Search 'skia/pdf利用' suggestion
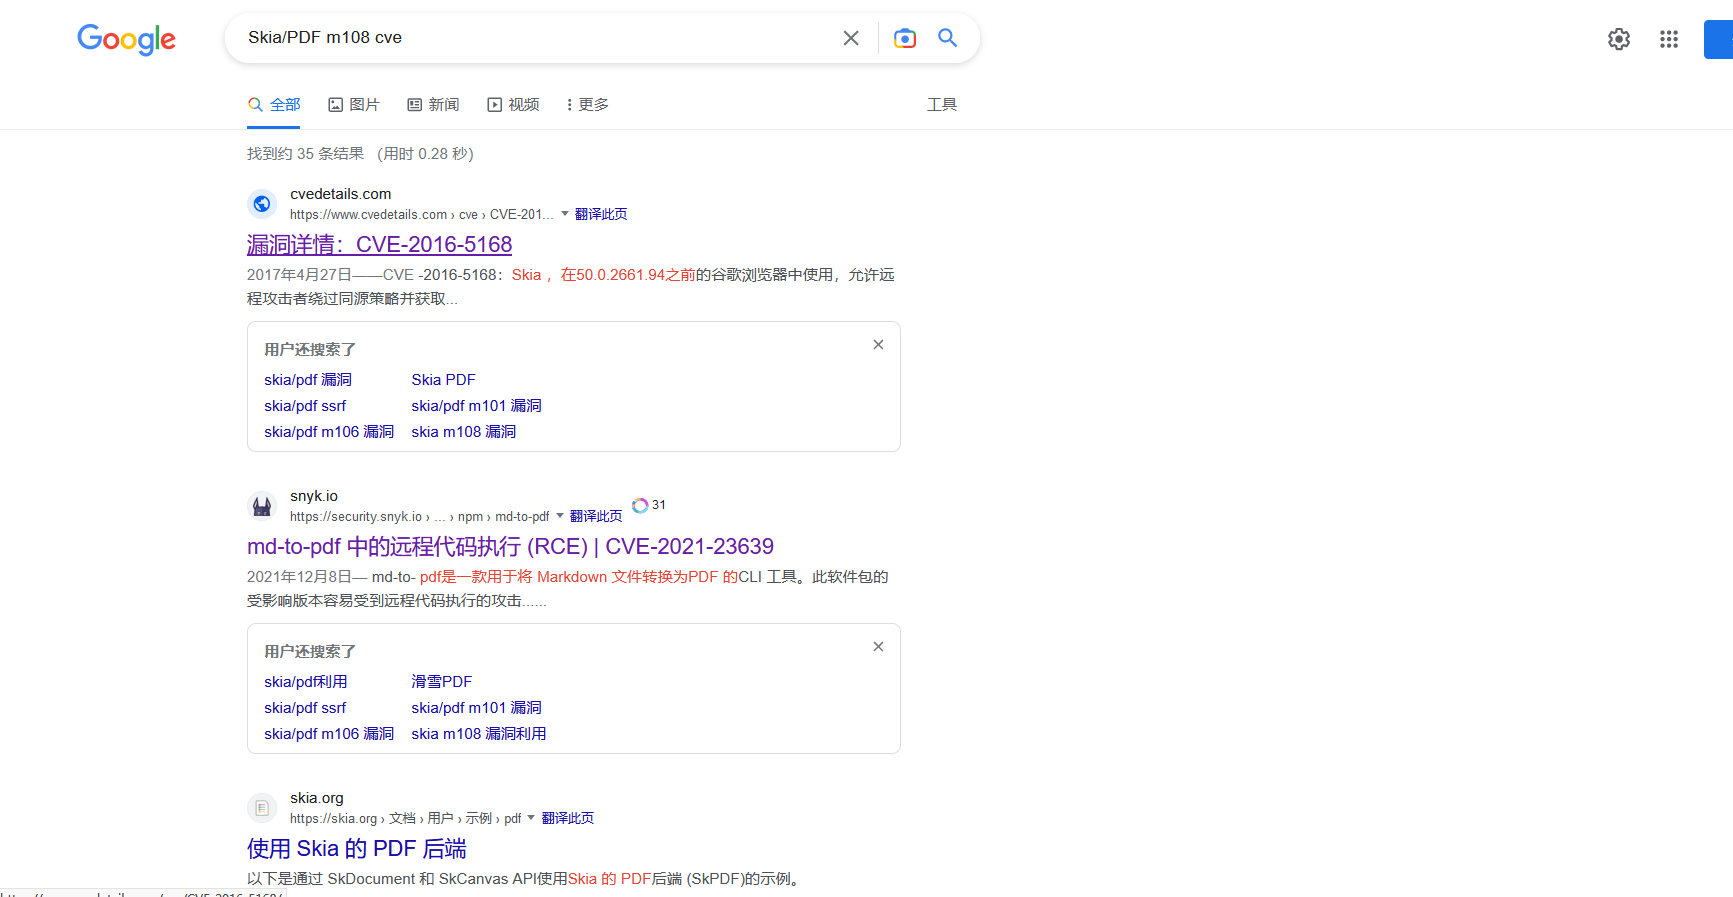The image size is (1733, 897). [306, 682]
